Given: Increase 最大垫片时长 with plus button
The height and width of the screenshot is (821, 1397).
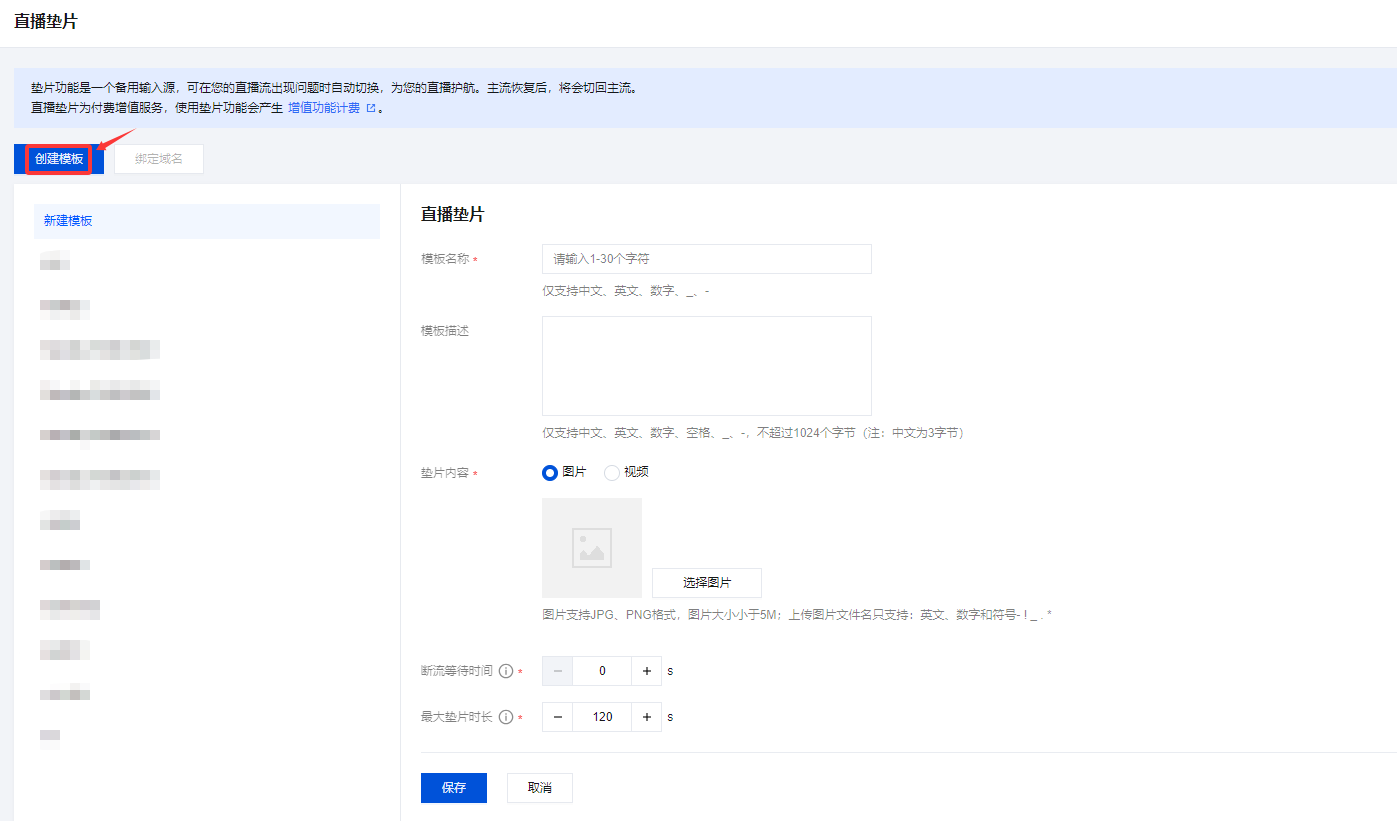Looking at the screenshot, I should pyautogui.click(x=647, y=717).
